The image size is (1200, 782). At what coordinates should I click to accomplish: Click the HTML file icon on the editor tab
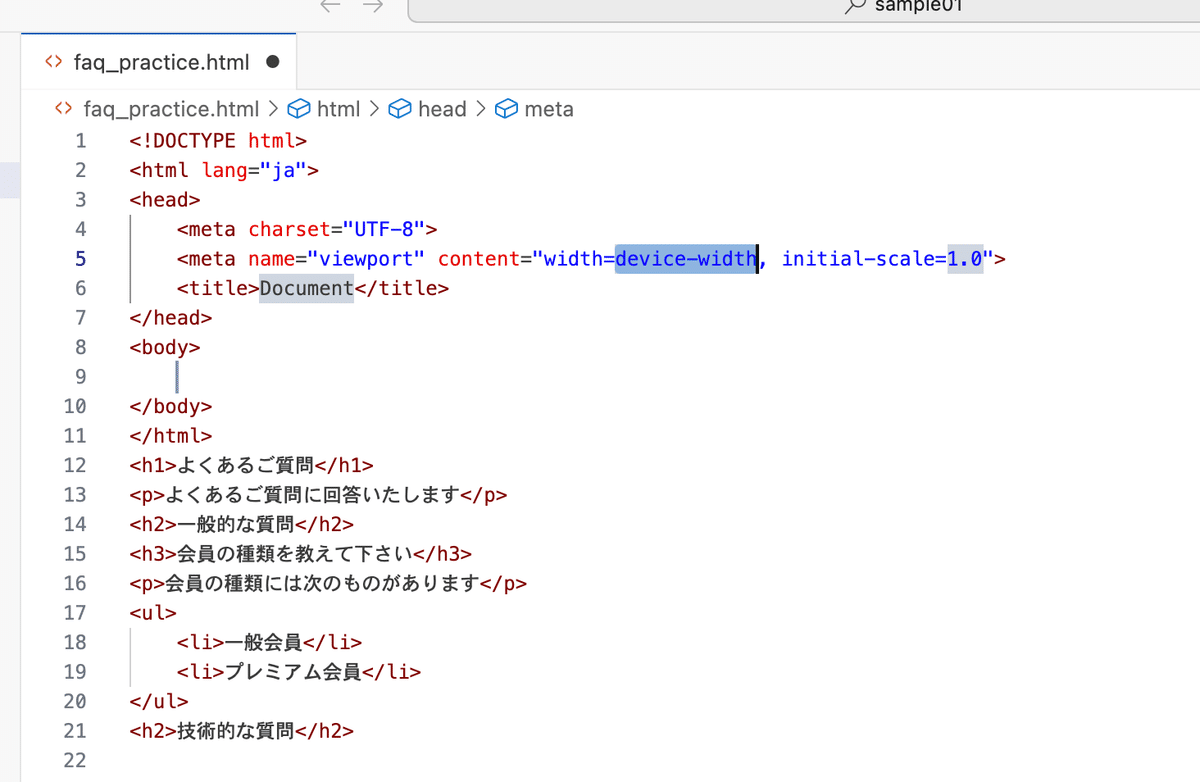53,62
